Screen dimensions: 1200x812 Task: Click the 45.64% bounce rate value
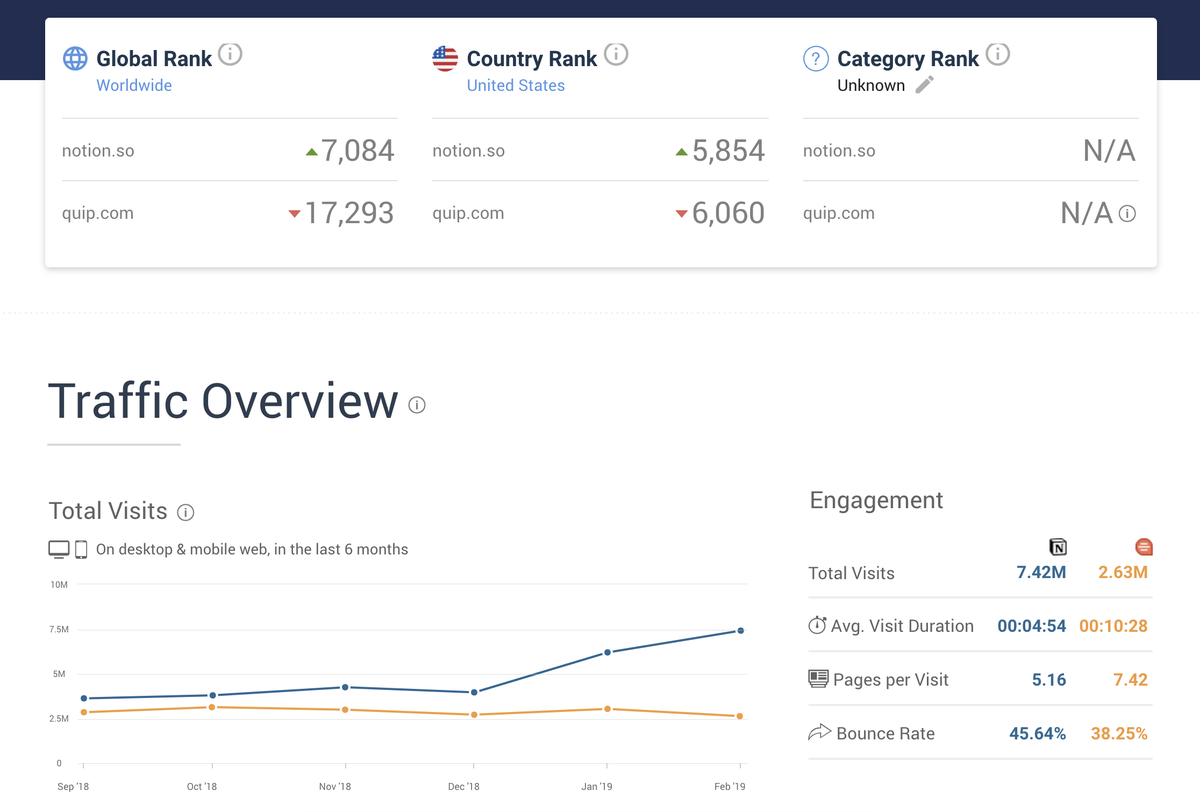click(x=1038, y=734)
